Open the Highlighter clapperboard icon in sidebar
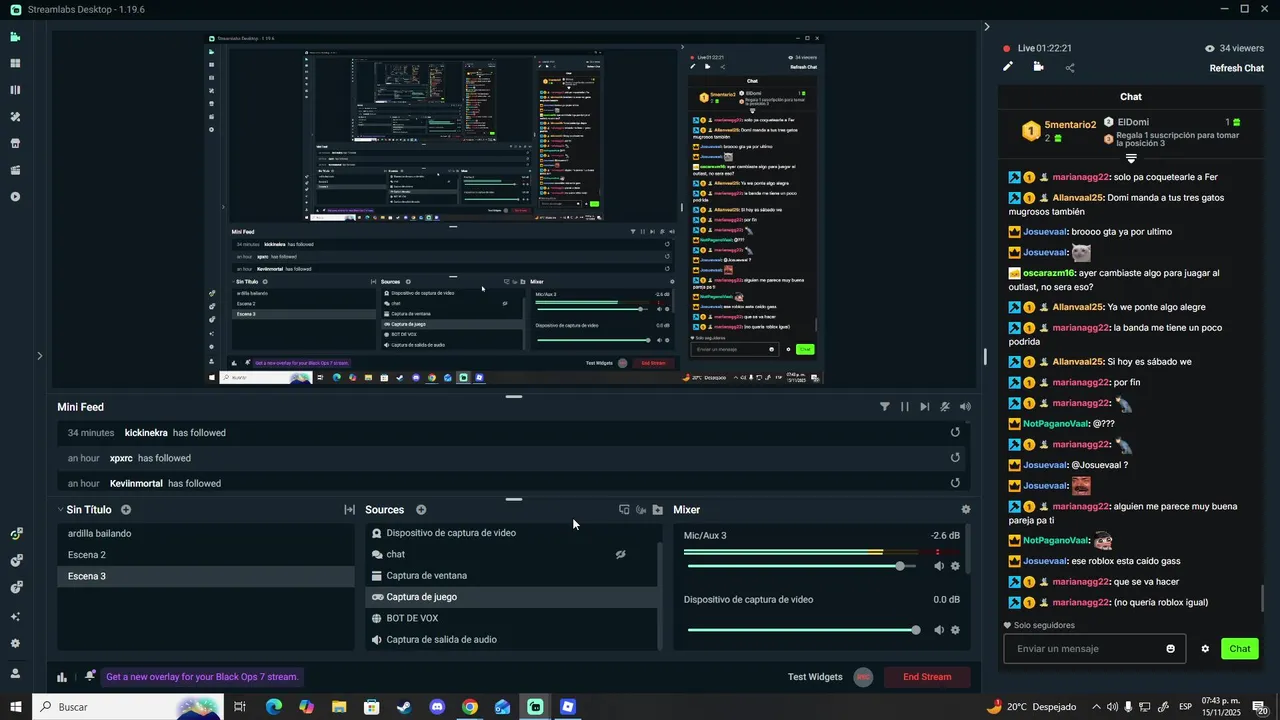Viewport: 1280px width, 720px height. [15, 170]
